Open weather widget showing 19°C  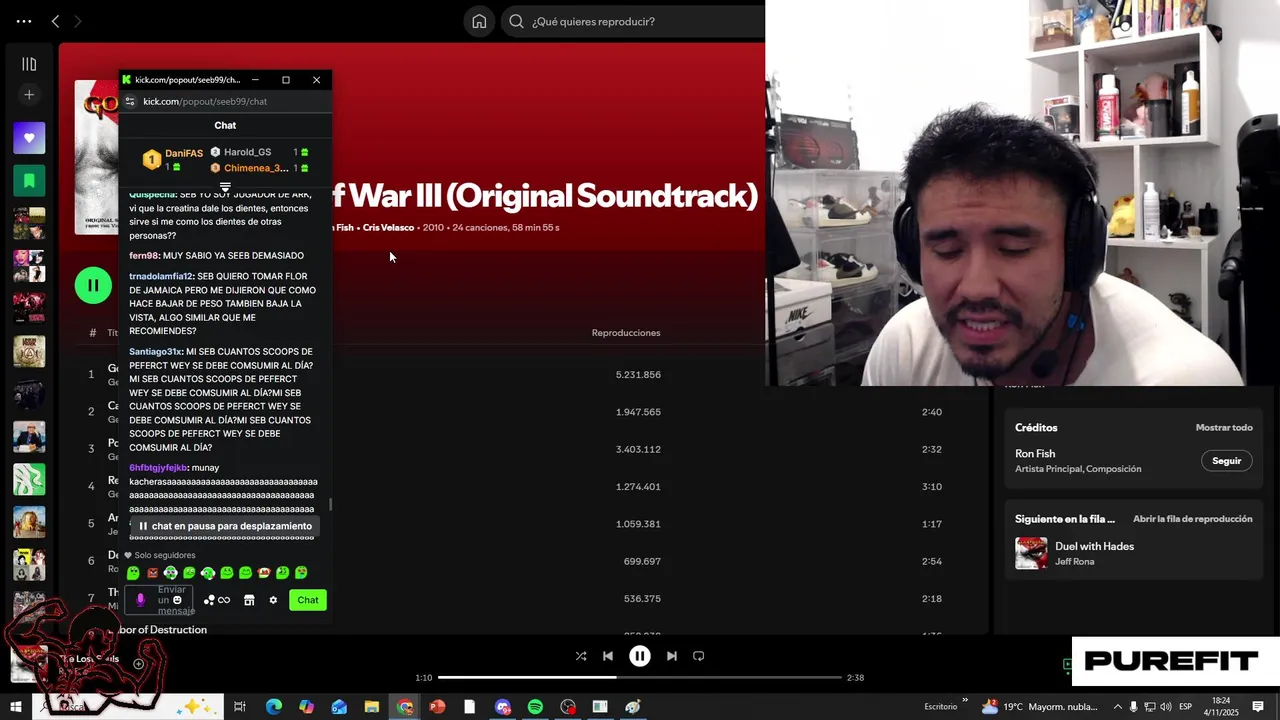click(1040, 707)
